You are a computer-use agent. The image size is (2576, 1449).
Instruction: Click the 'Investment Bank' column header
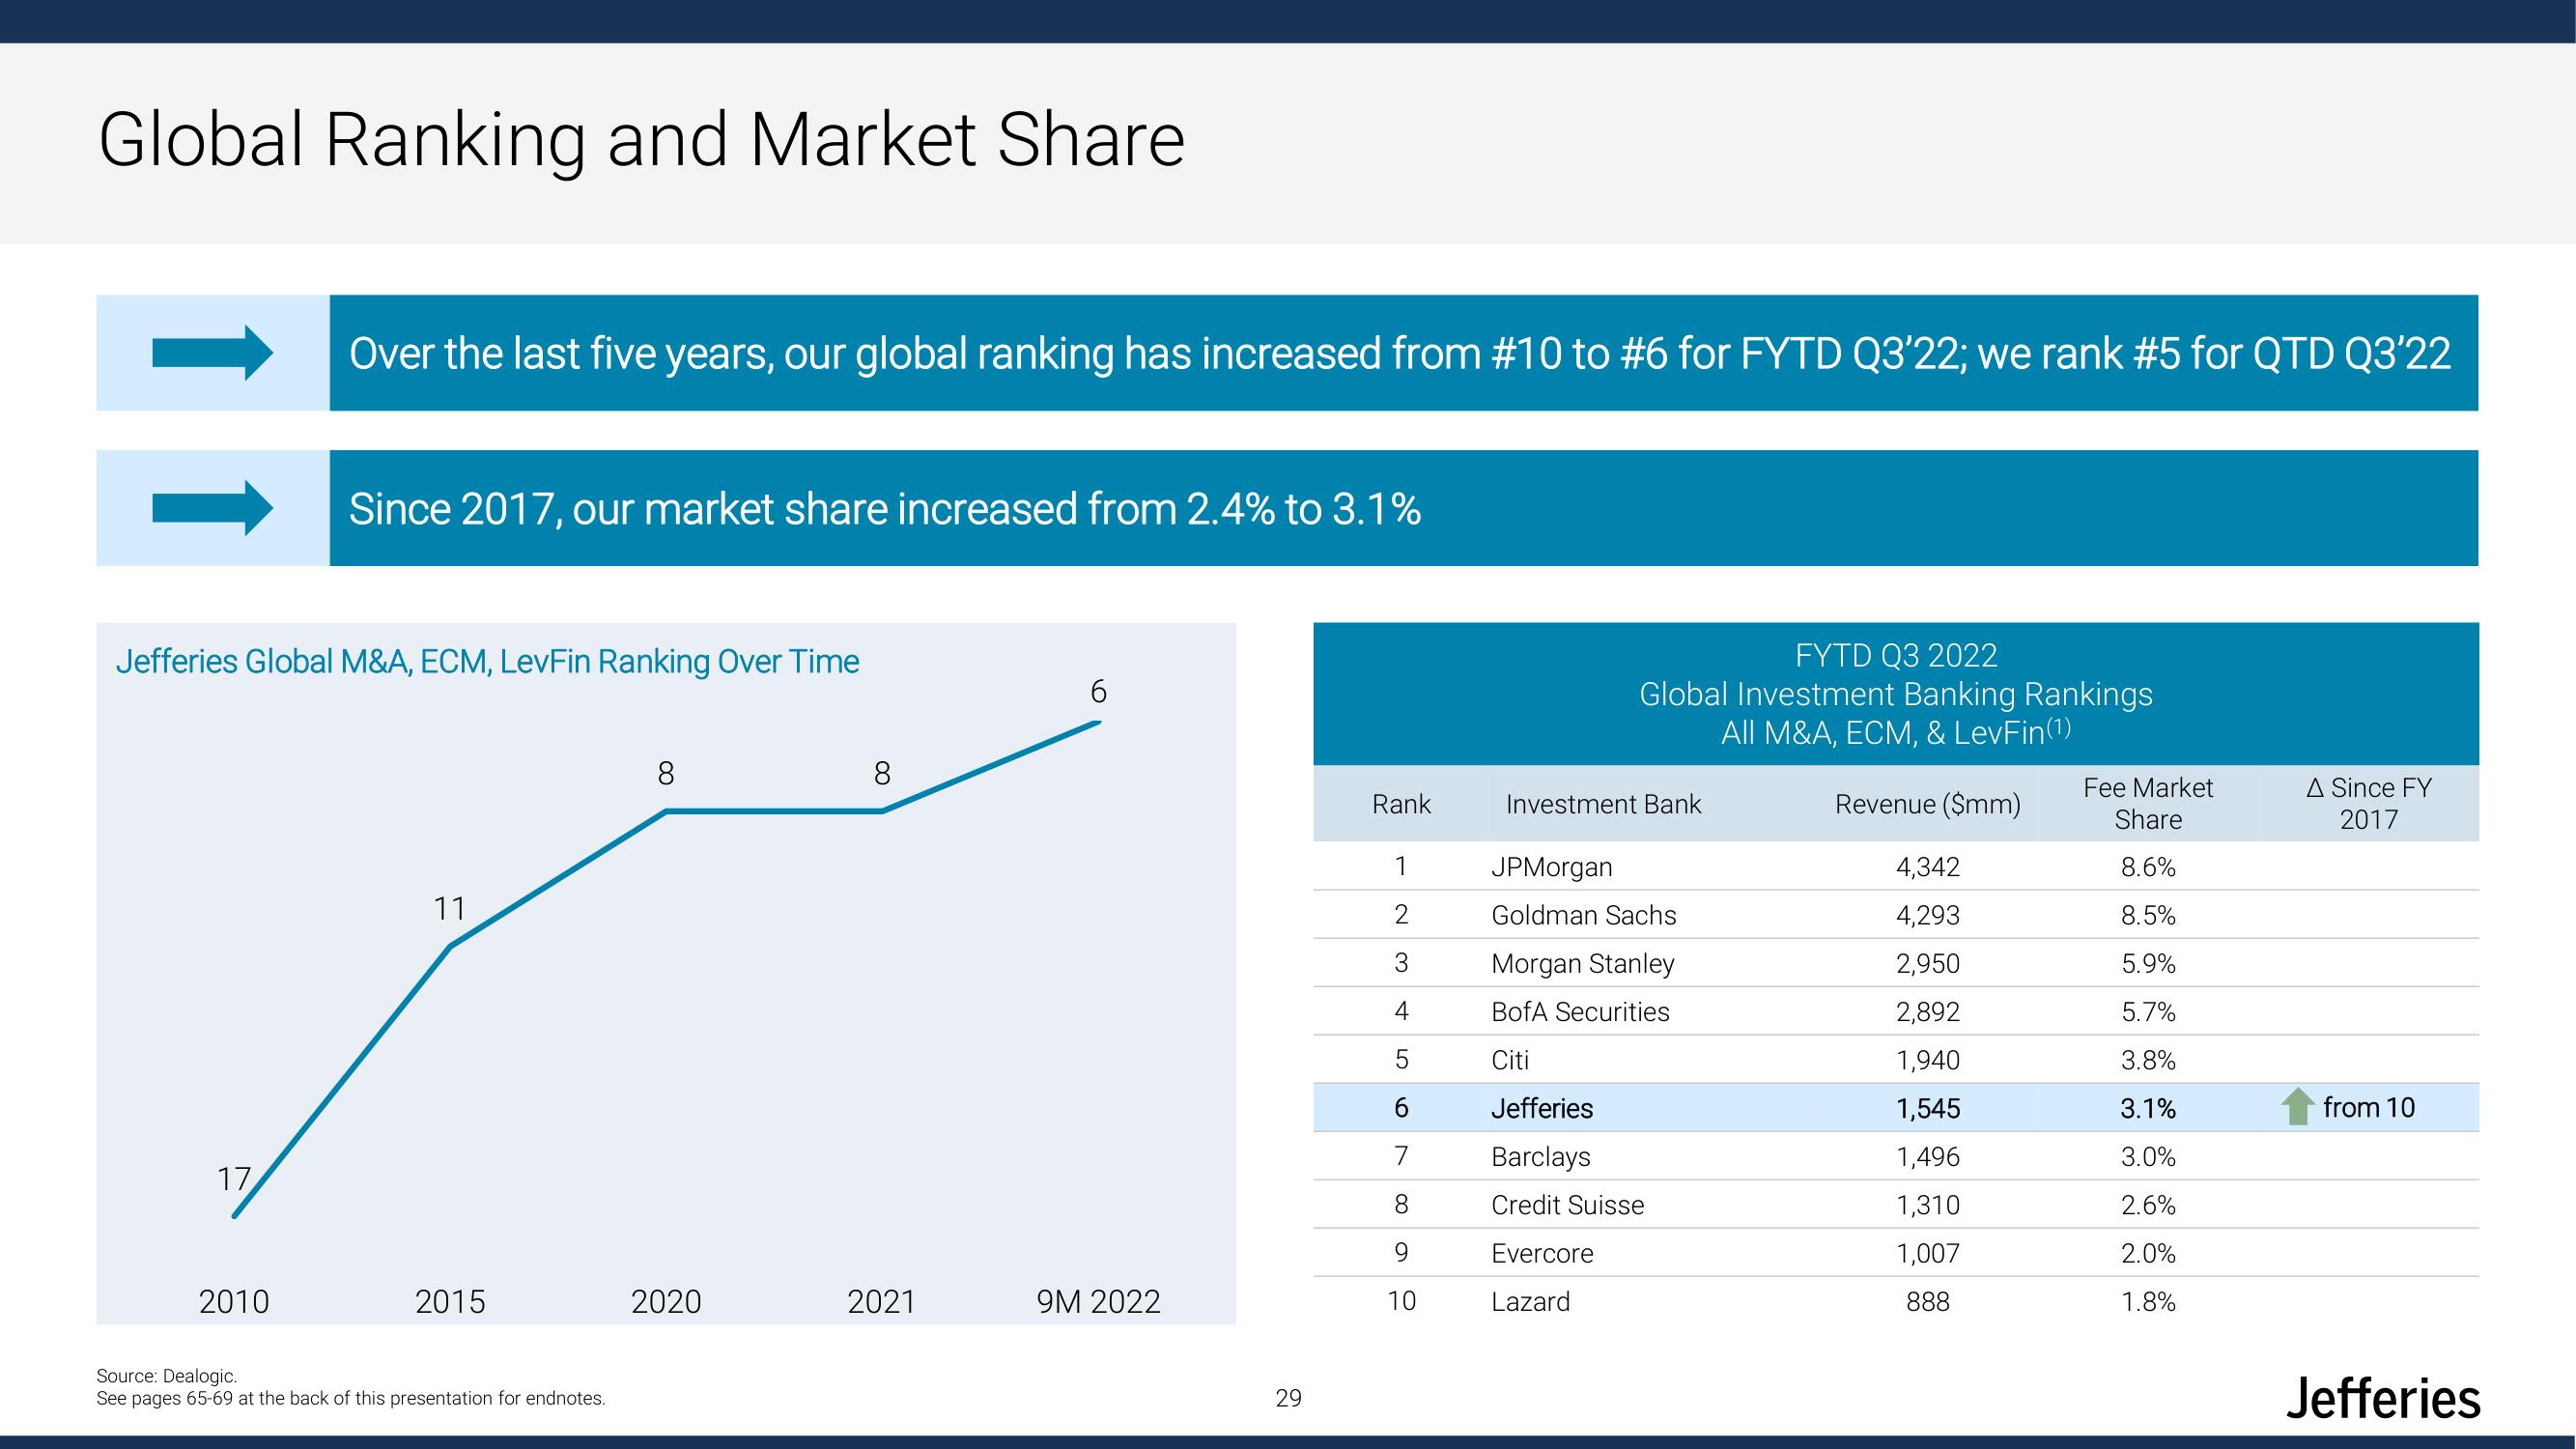point(1603,804)
